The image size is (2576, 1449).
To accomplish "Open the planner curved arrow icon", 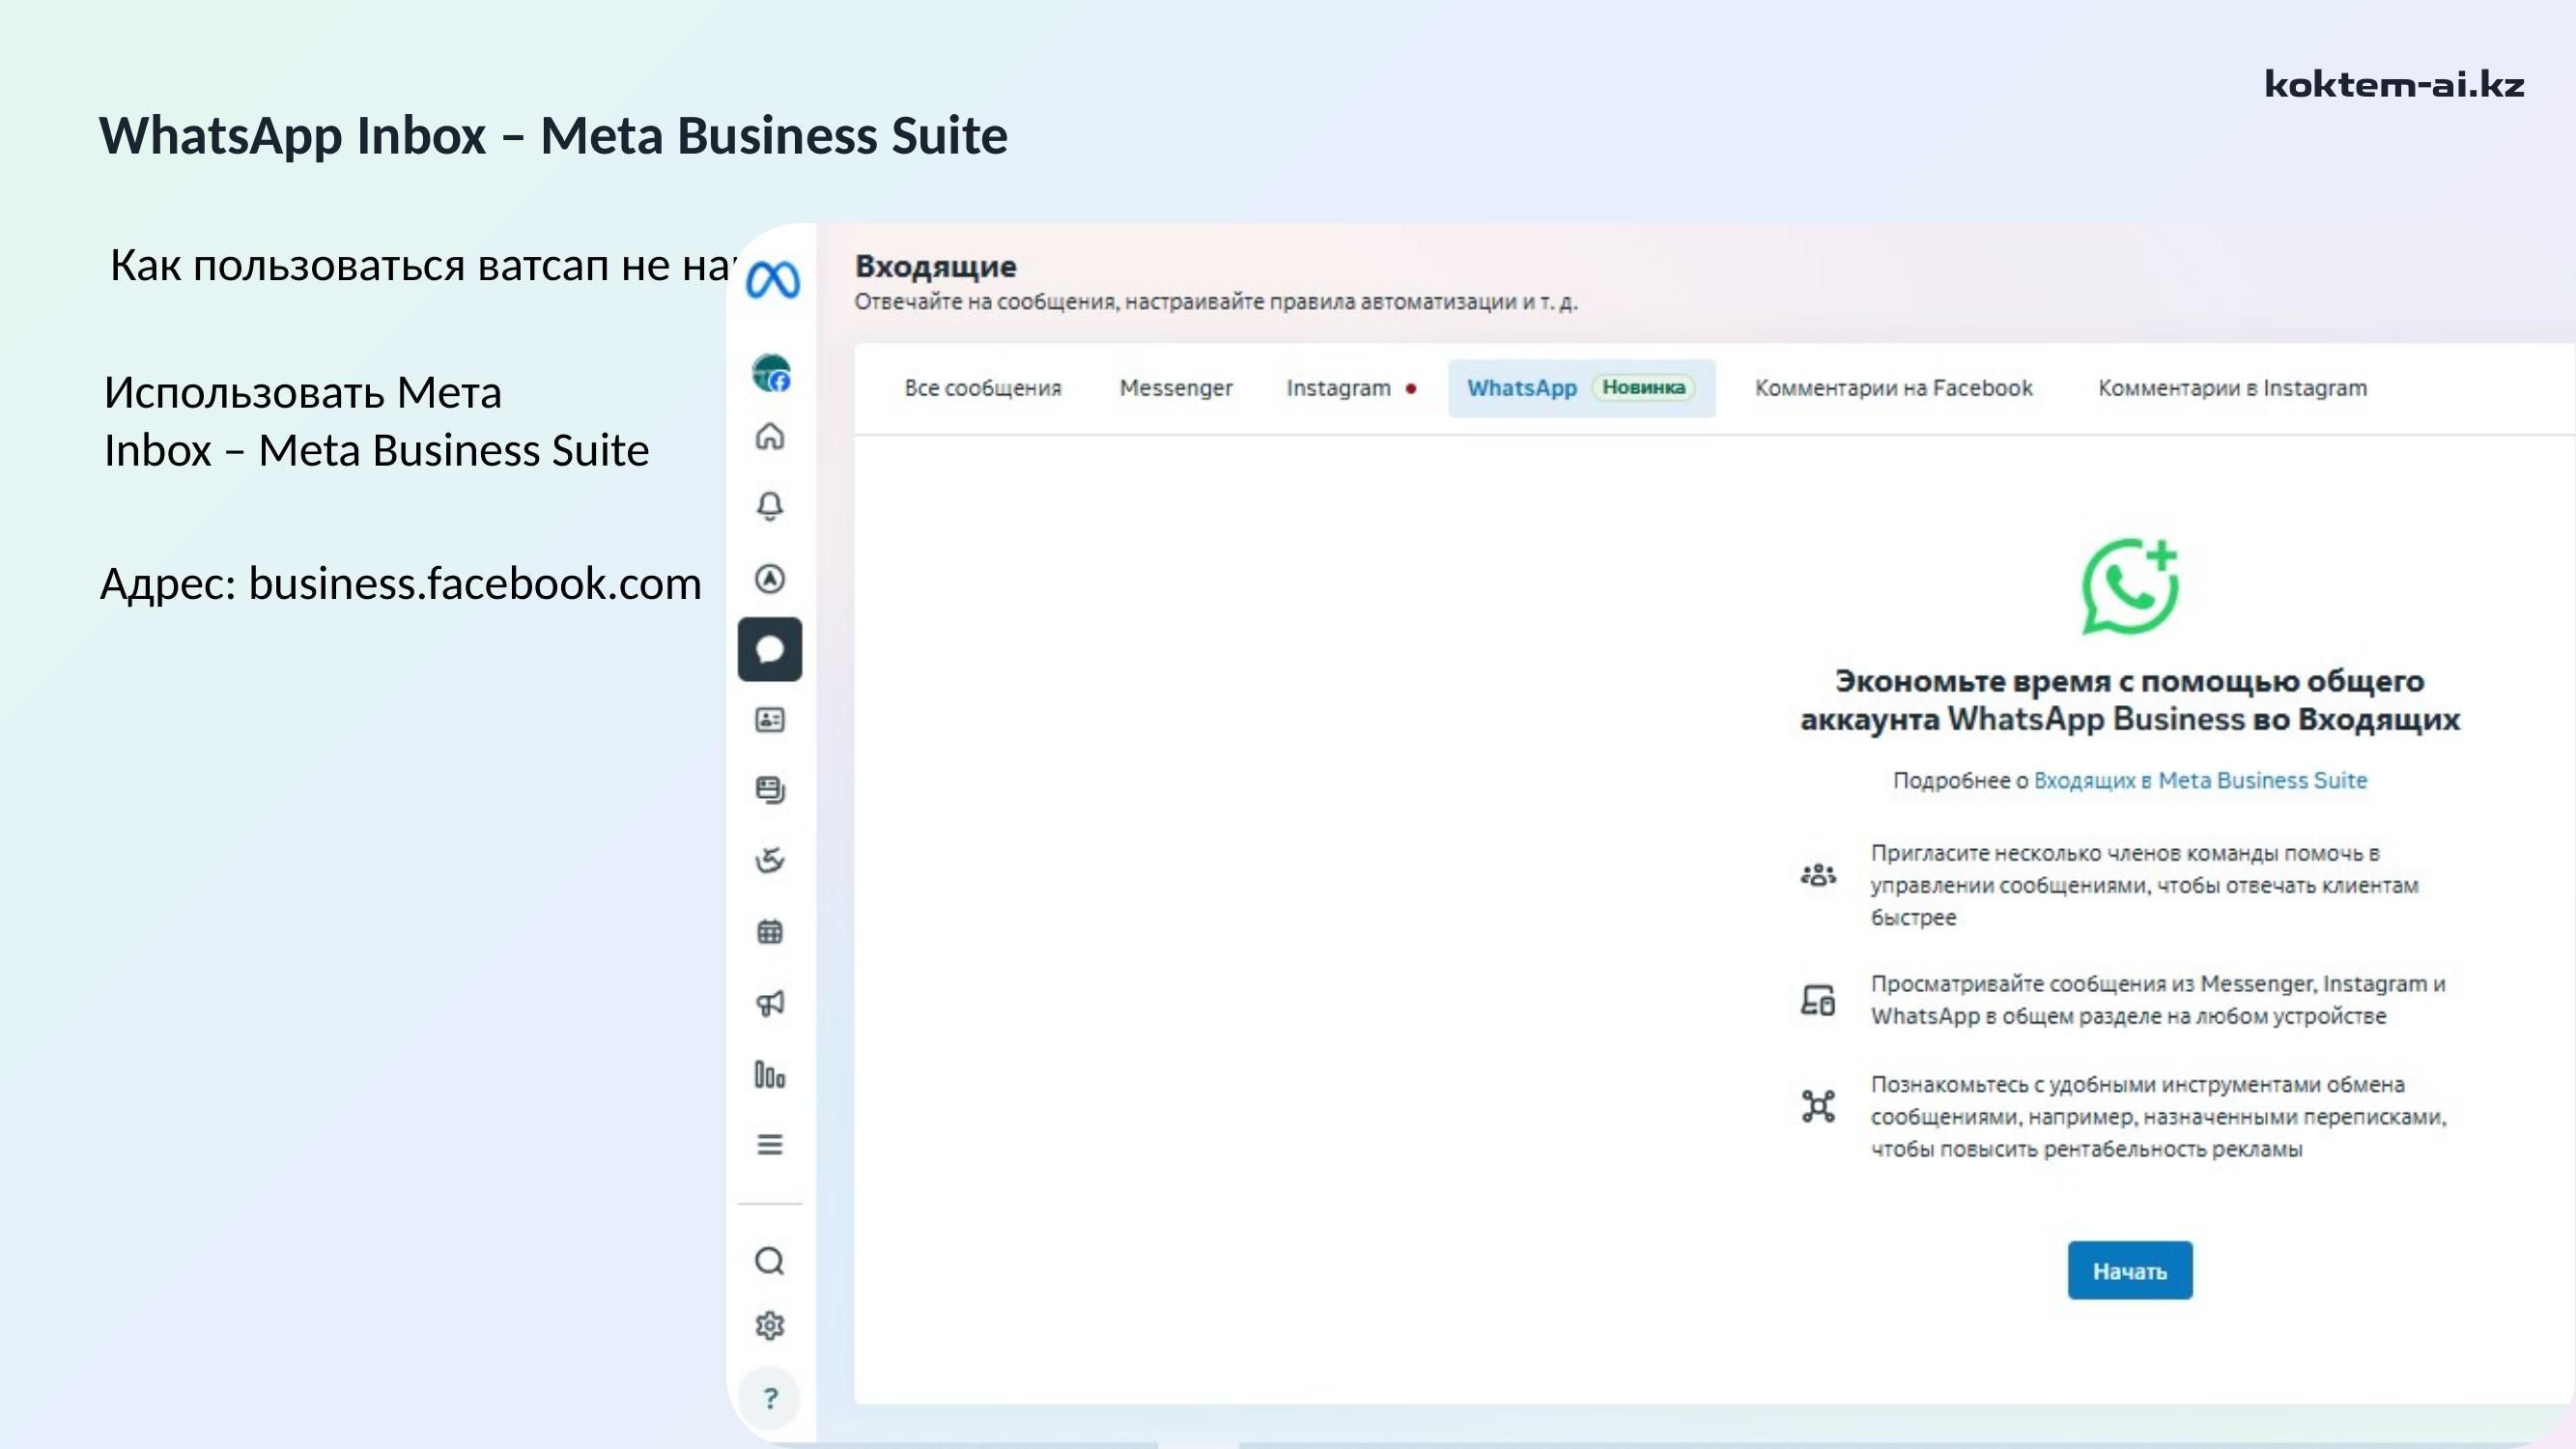I will pos(769,860).
